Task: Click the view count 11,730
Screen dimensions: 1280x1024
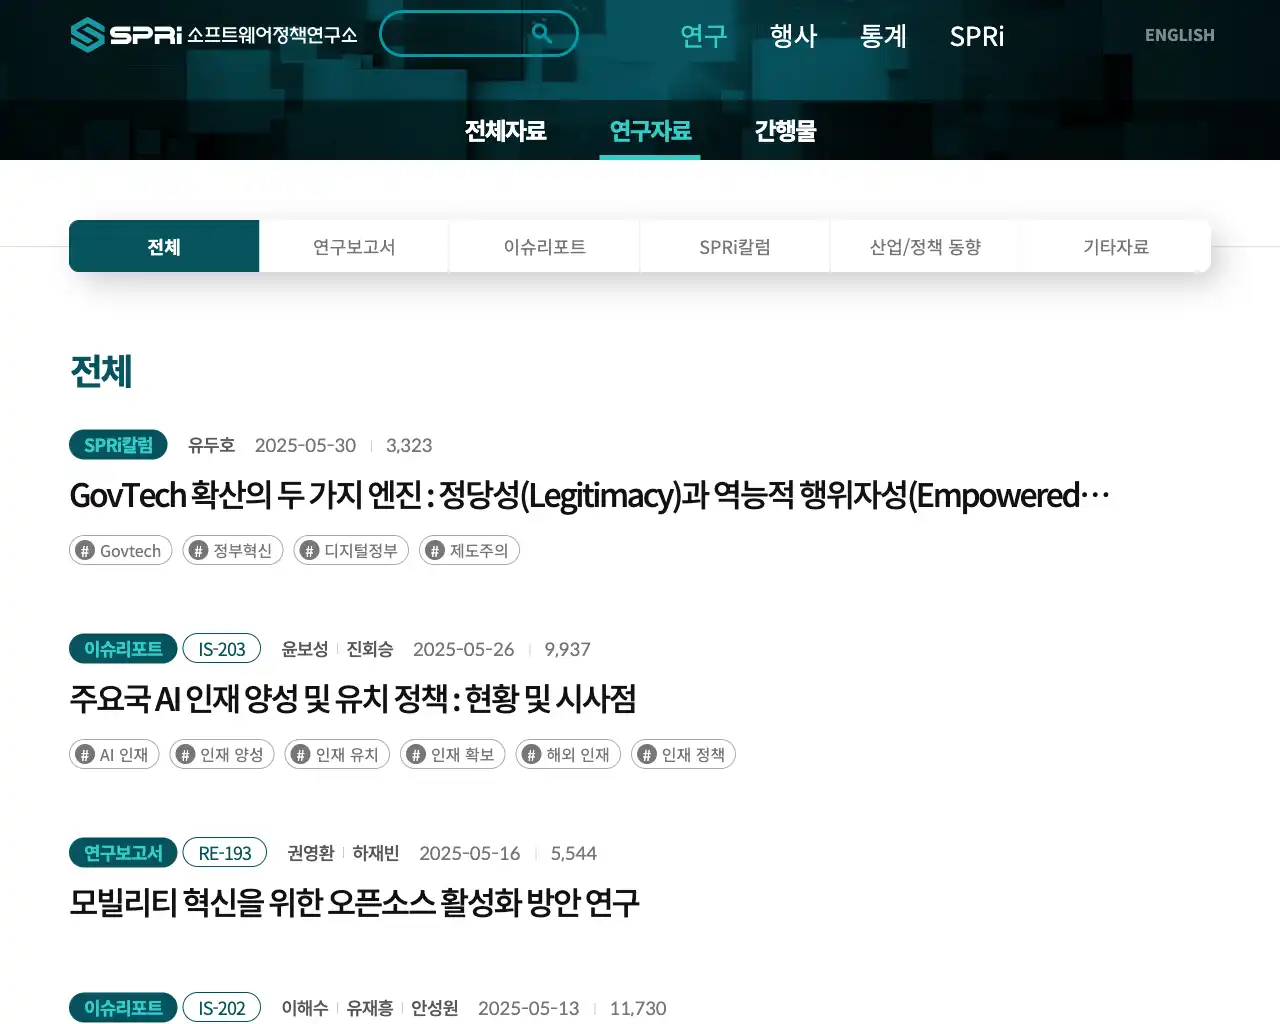Action: click(x=638, y=1008)
